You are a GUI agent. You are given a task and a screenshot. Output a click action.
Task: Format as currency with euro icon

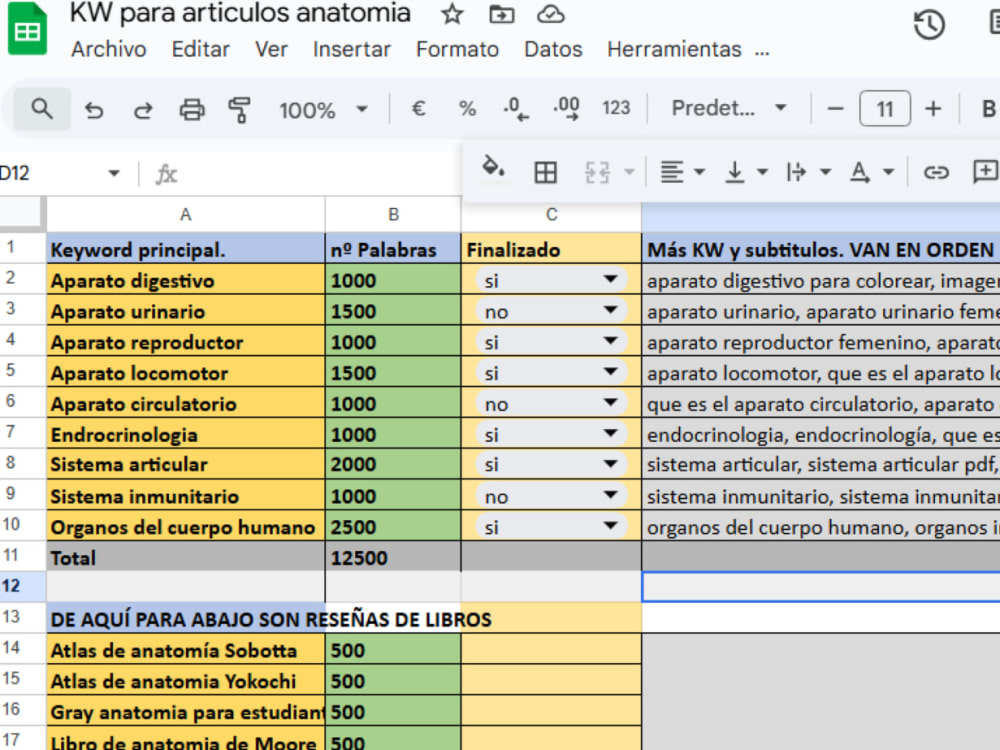[418, 108]
